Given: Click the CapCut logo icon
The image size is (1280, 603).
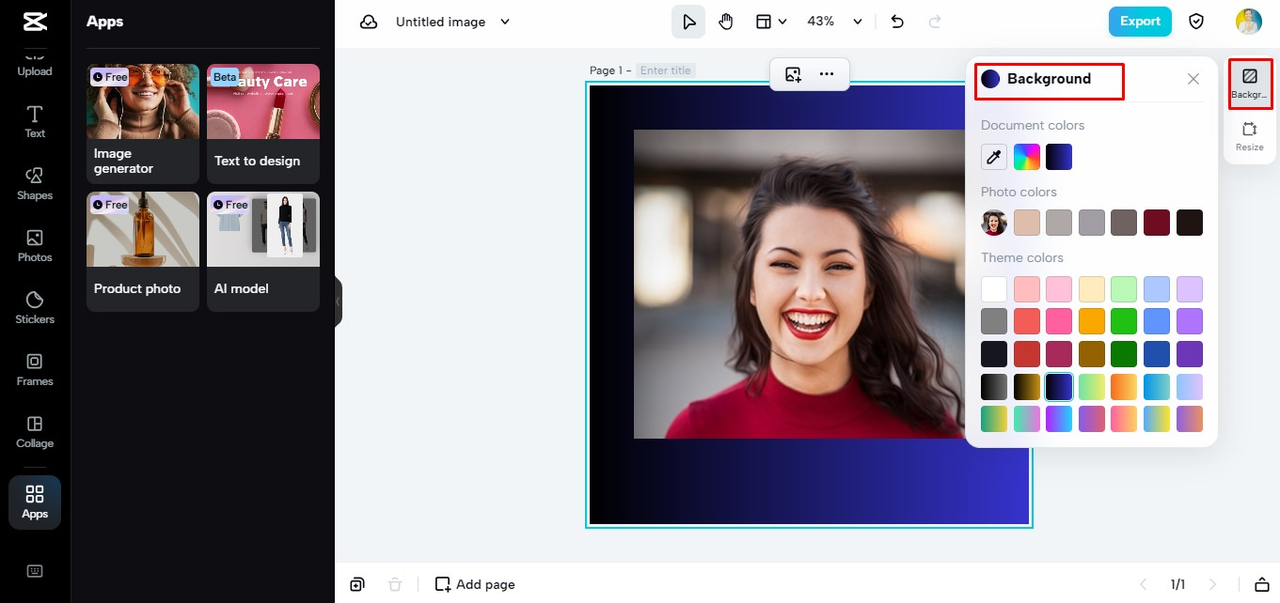Looking at the screenshot, I should click(x=35, y=21).
